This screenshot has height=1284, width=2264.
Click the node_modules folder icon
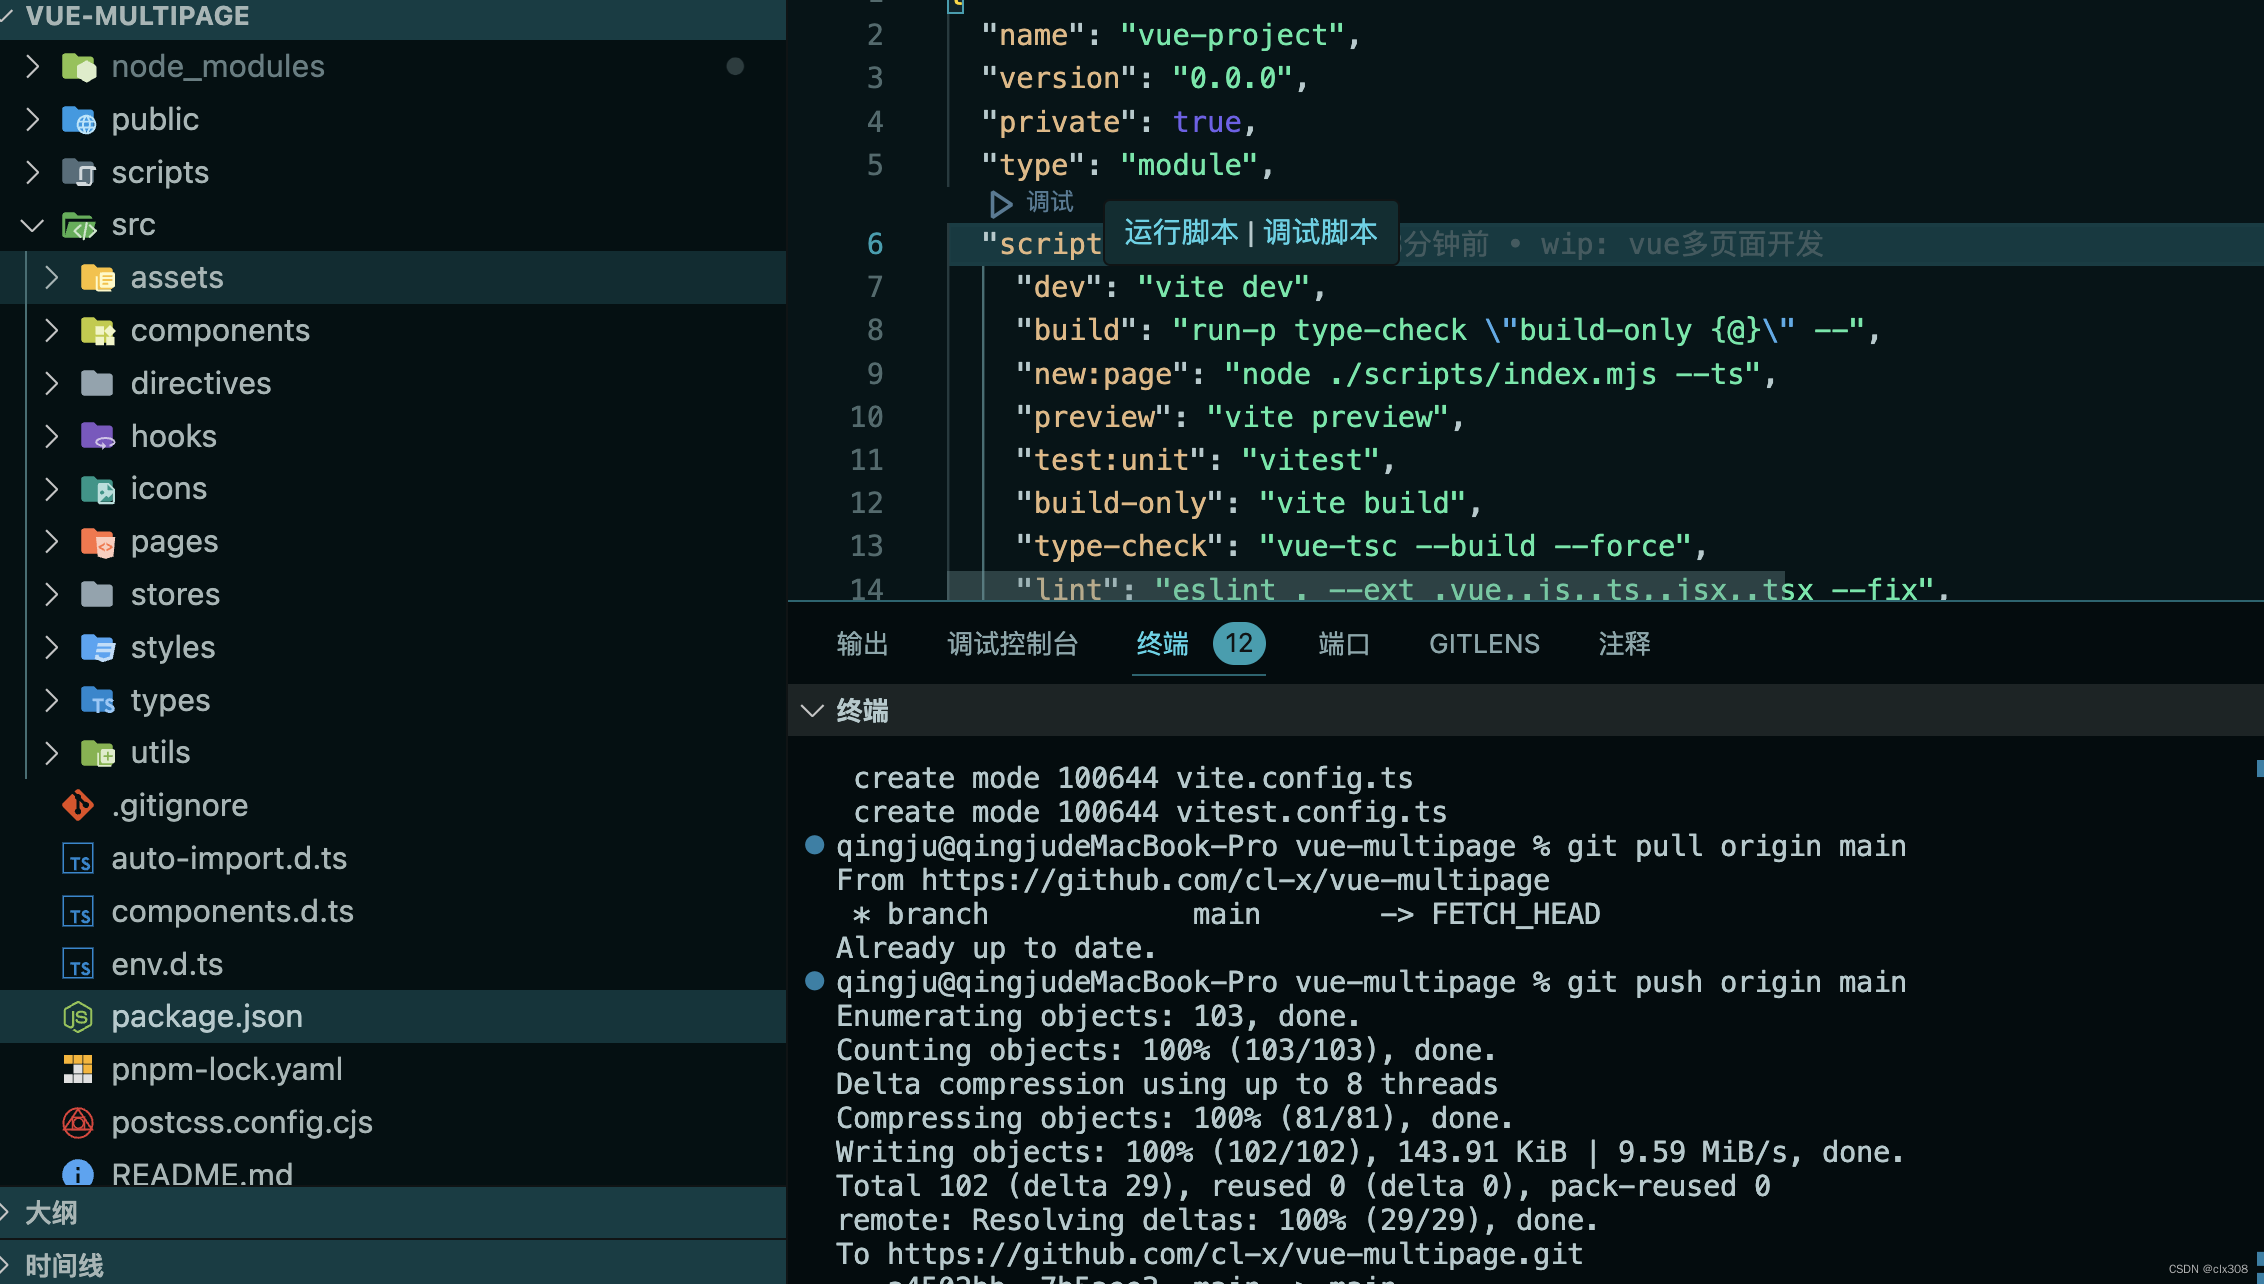79,67
